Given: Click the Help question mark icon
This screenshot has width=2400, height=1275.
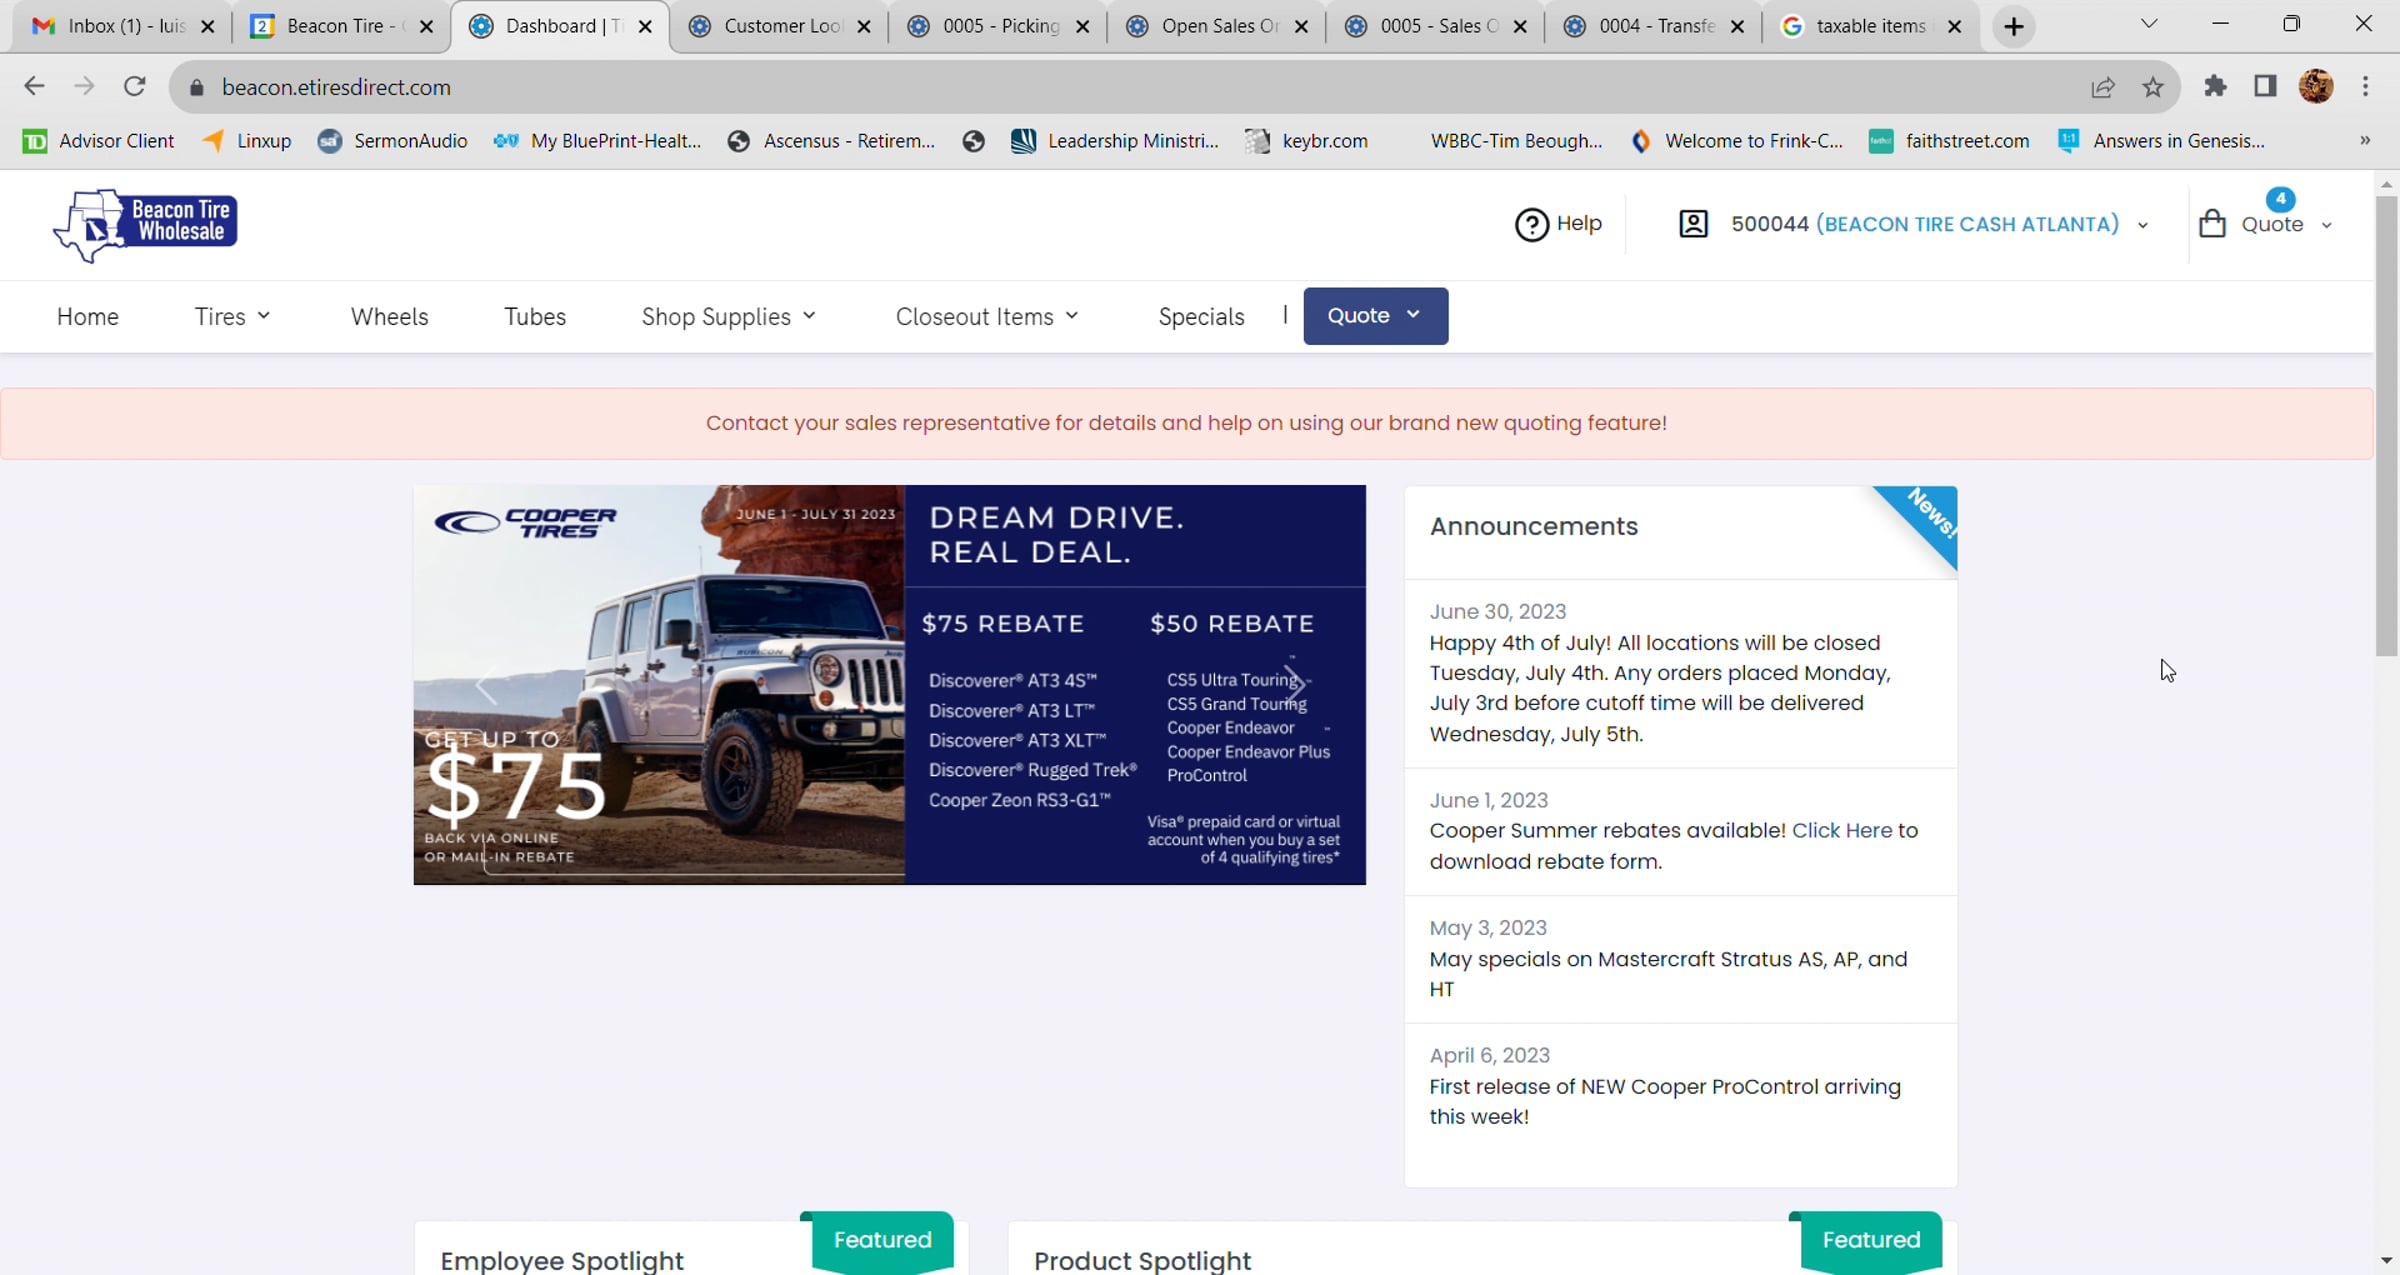Looking at the screenshot, I should 1531,224.
